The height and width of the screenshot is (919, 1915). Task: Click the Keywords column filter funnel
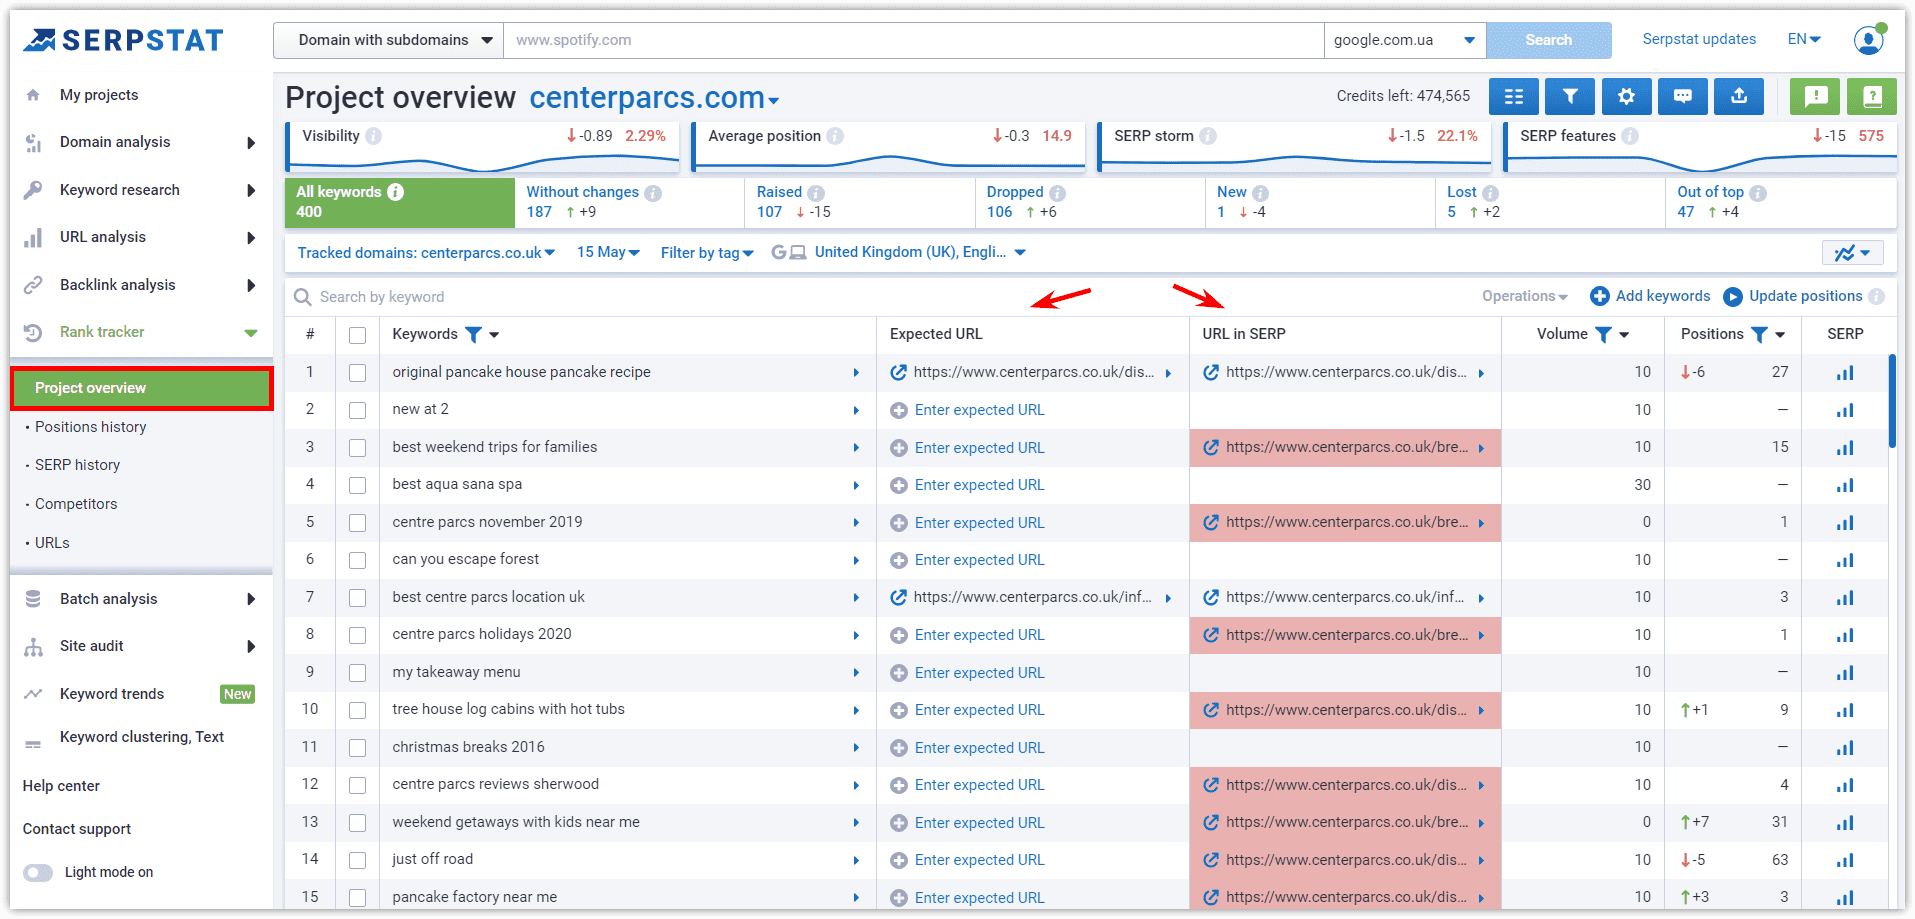pyautogui.click(x=474, y=334)
